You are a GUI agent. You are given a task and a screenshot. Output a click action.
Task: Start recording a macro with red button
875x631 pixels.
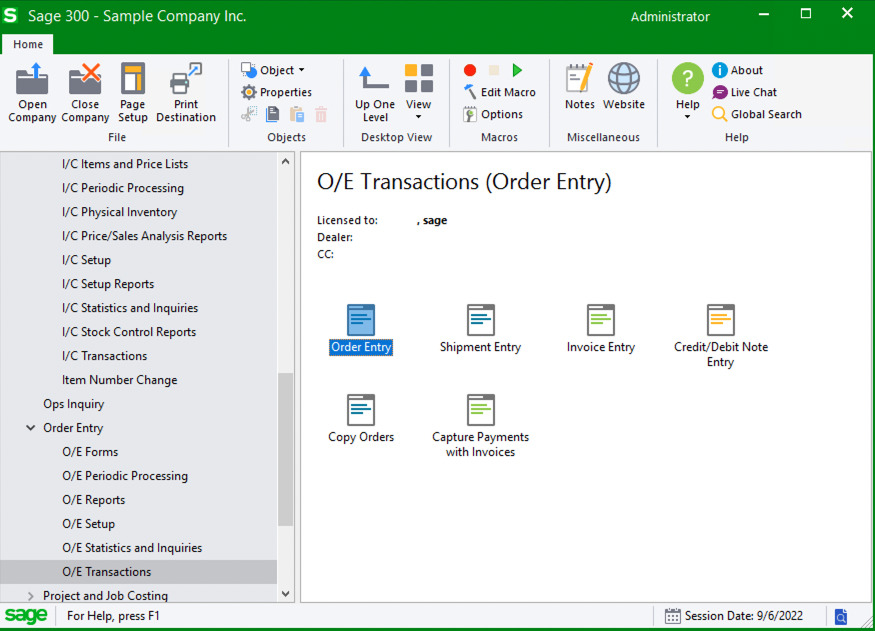(x=470, y=70)
